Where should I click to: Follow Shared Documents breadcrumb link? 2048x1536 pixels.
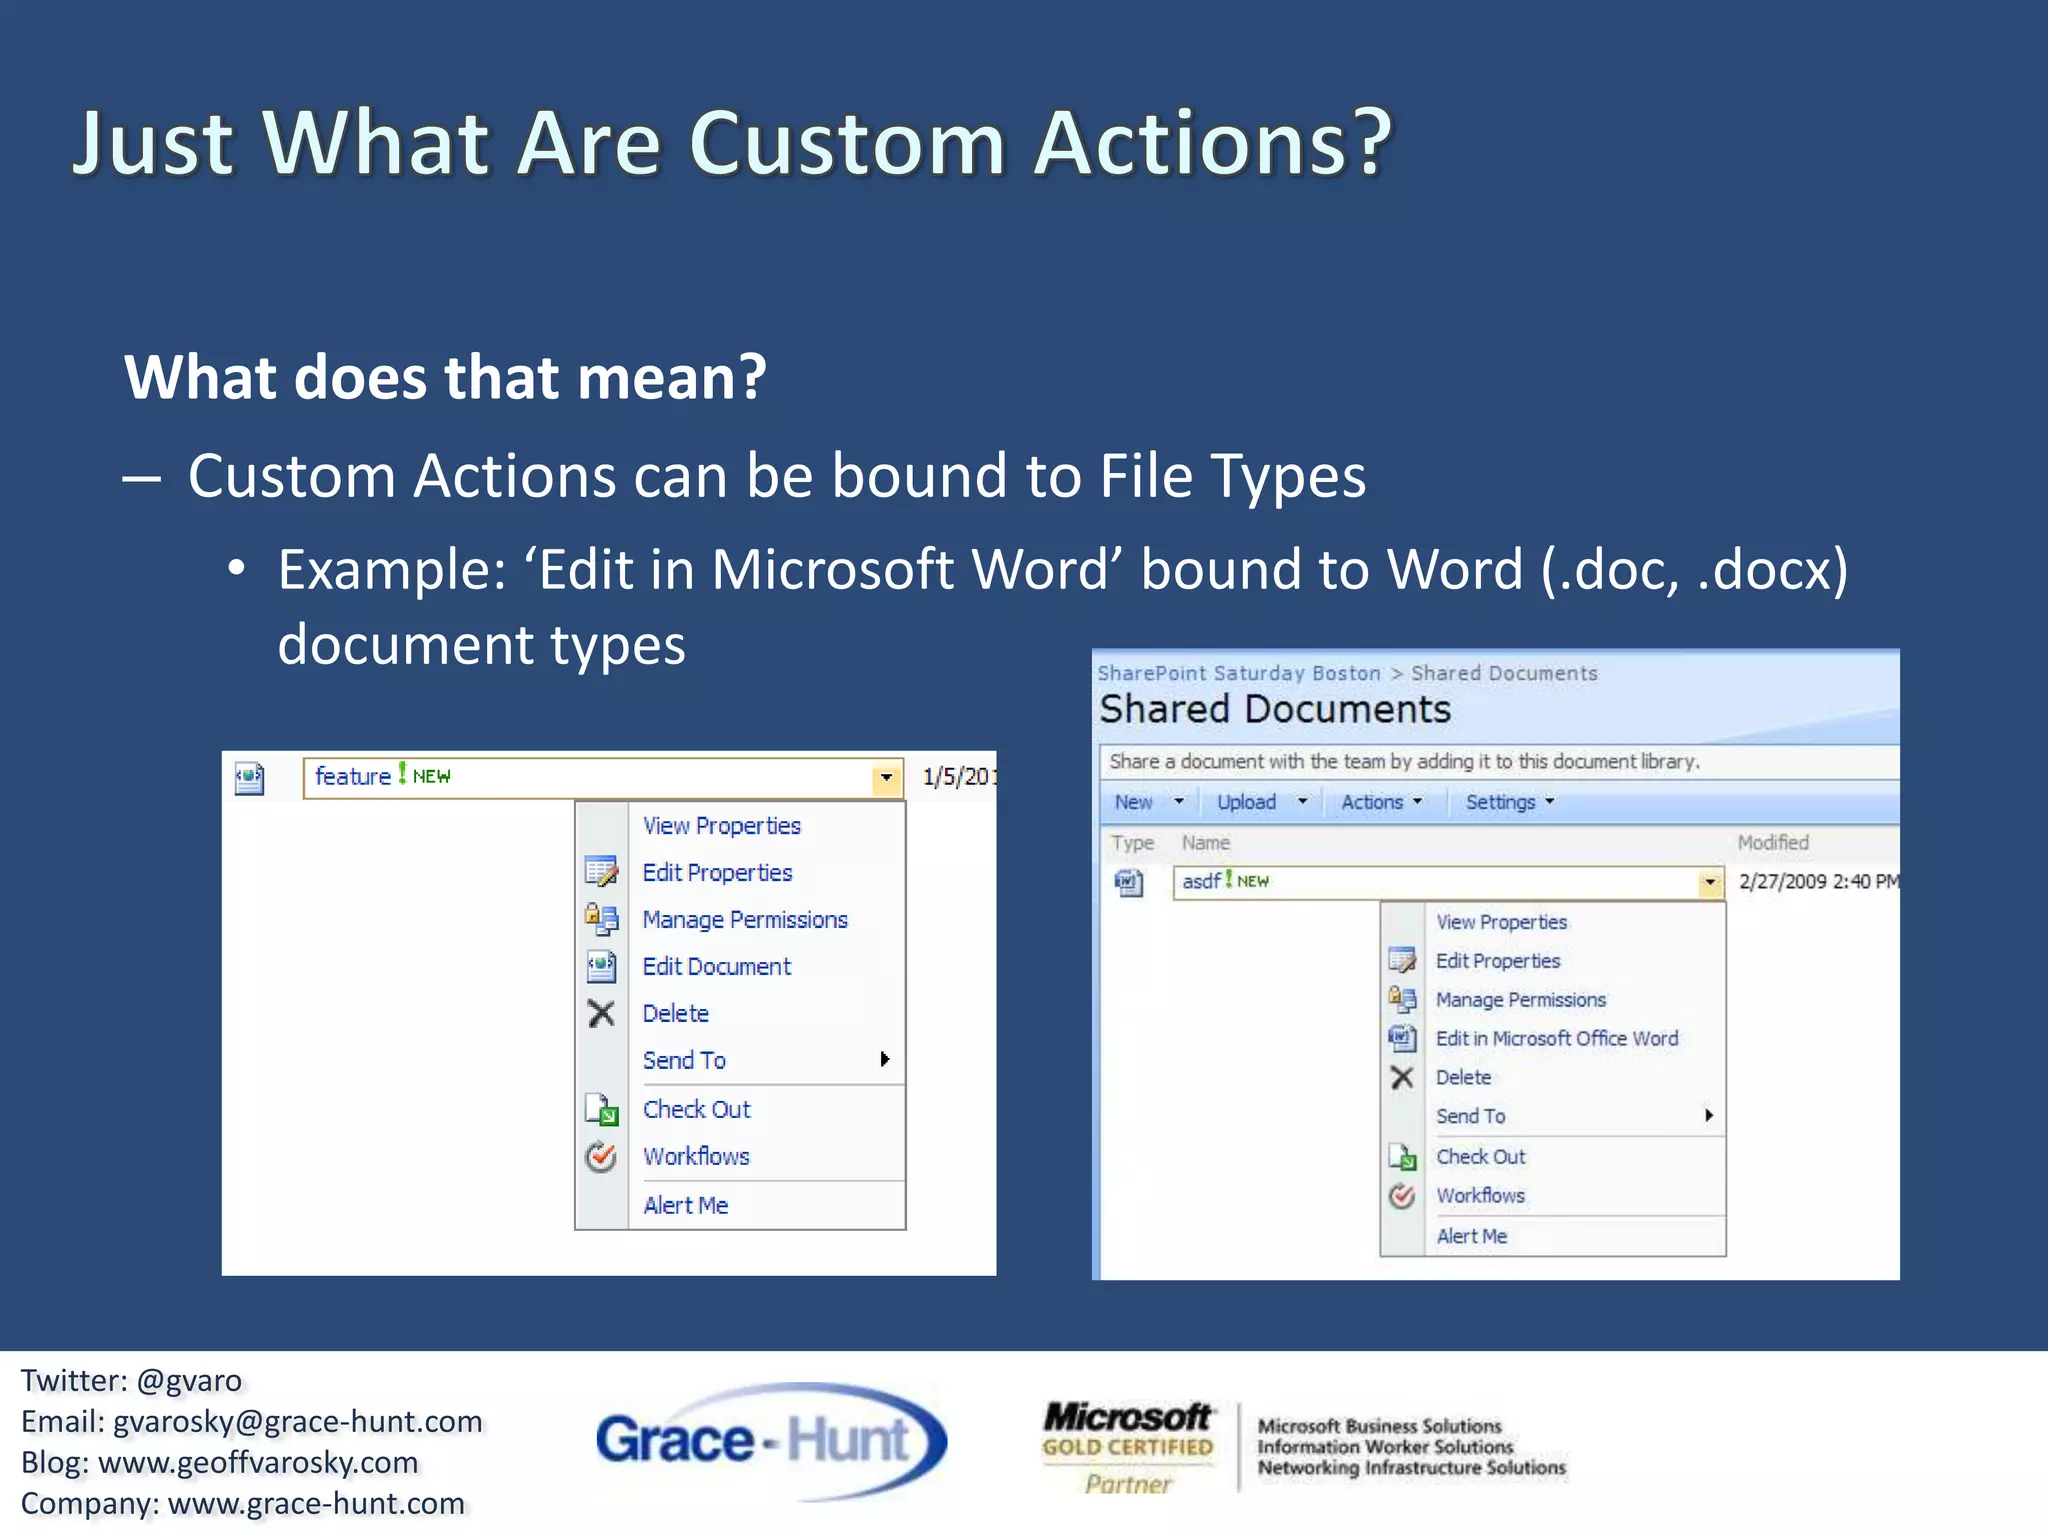1504,674
